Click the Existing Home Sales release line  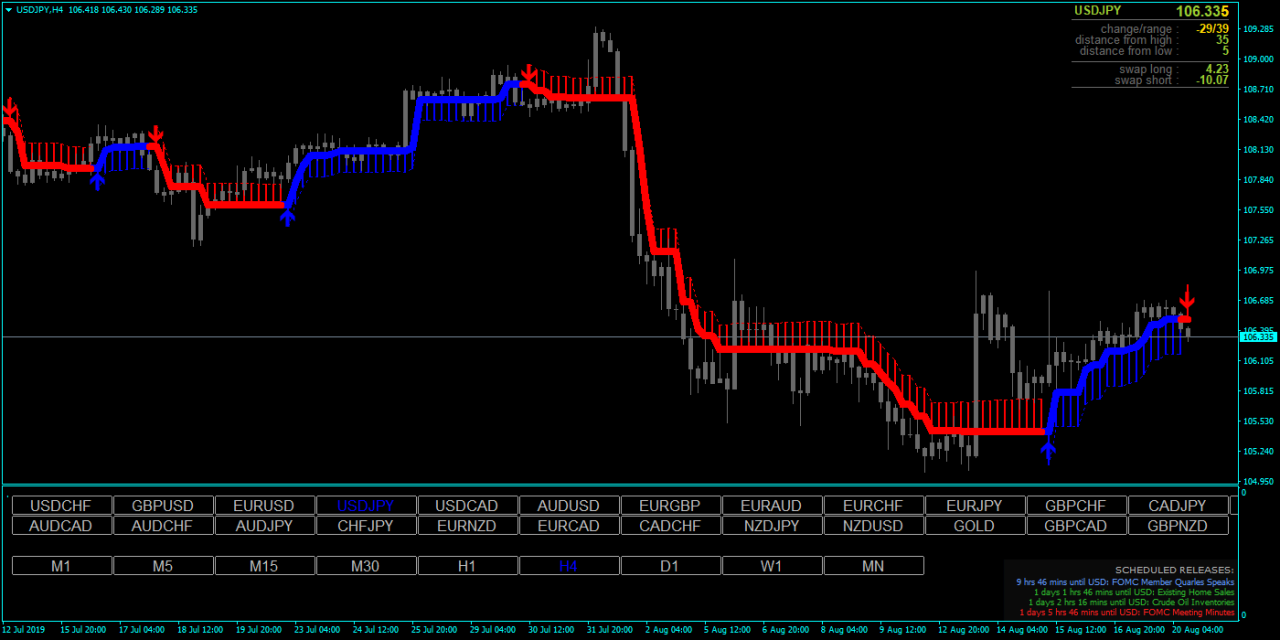1134,592
